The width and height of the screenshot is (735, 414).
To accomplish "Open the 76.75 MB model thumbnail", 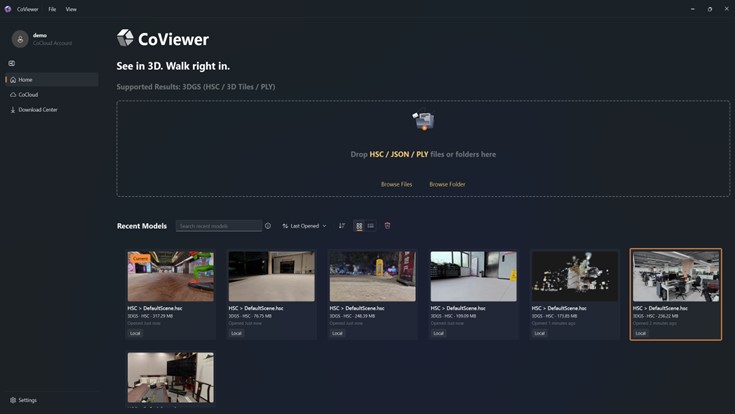I will [x=271, y=276].
